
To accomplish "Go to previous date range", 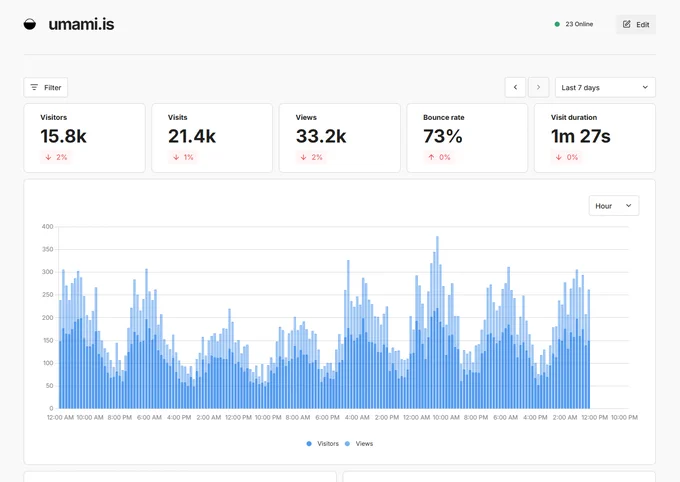I will pos(515,87).
